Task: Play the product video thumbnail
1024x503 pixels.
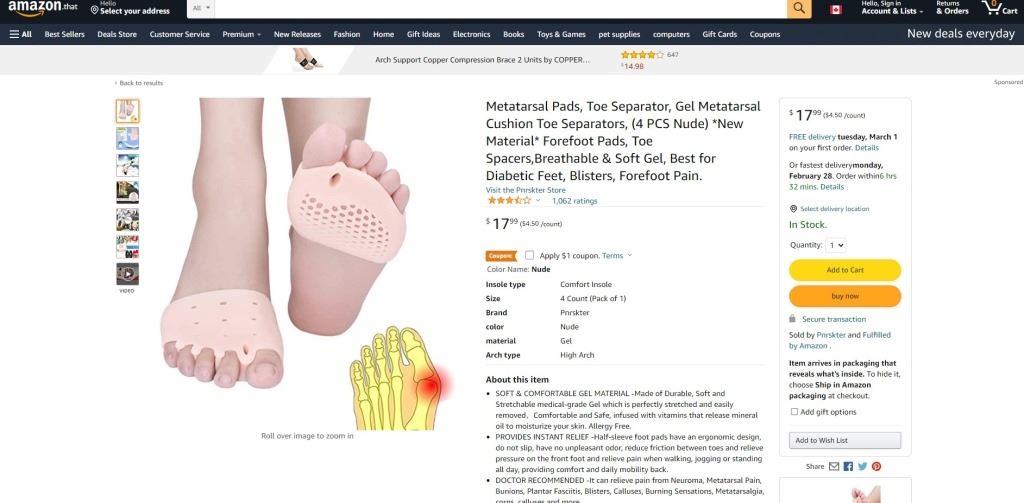Action: click(127, 274)
